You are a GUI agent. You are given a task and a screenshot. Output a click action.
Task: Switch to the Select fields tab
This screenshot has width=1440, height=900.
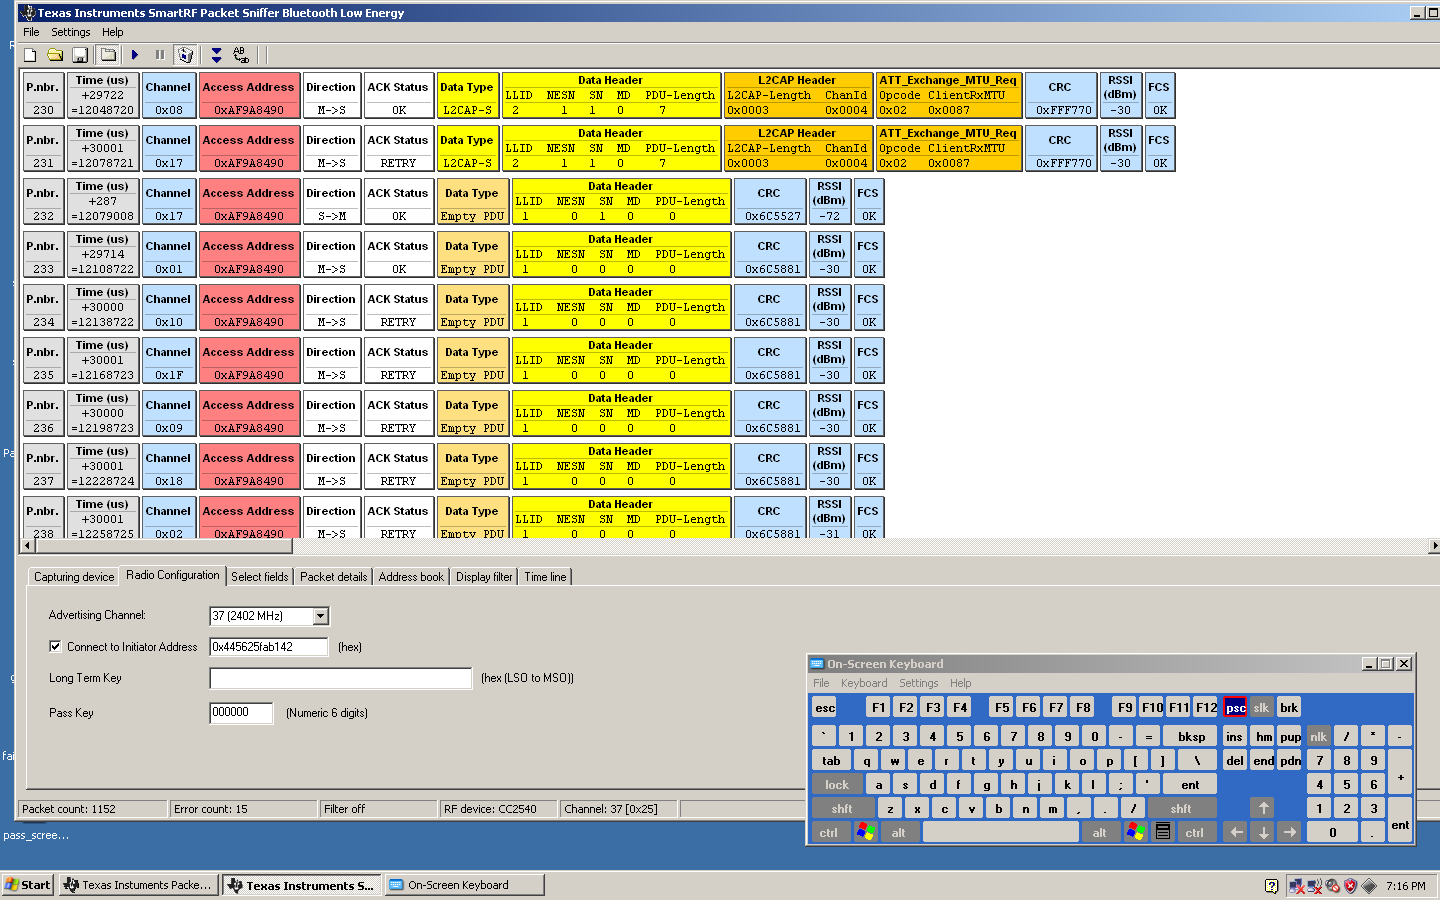[x=260, y=577]
